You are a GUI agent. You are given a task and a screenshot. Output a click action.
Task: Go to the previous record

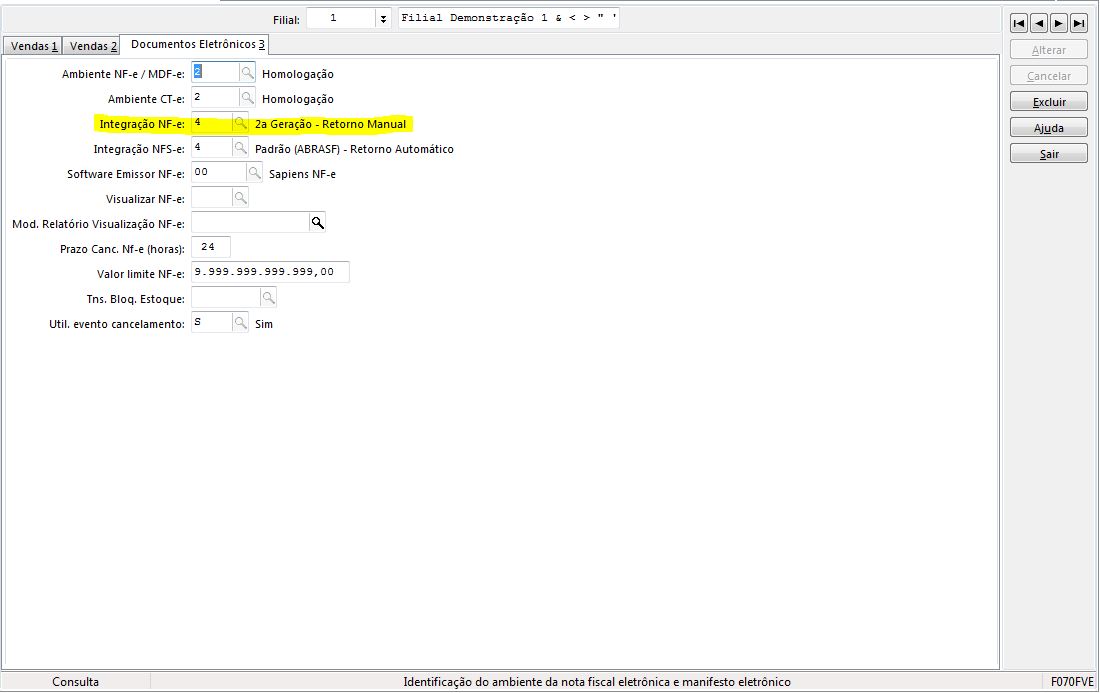coord(1039,23)
